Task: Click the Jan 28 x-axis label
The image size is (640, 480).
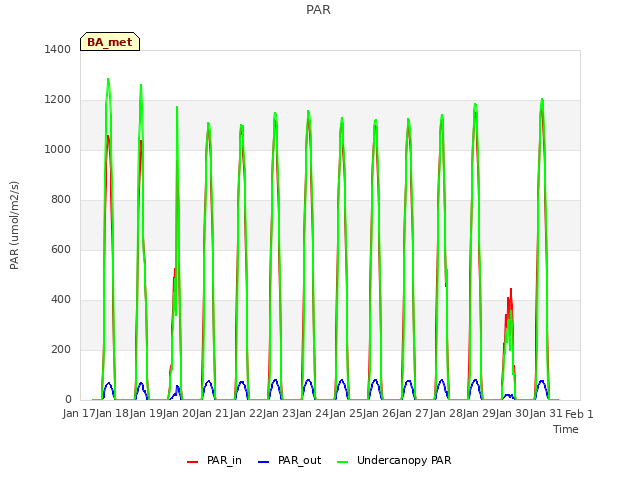Action: 446,414
